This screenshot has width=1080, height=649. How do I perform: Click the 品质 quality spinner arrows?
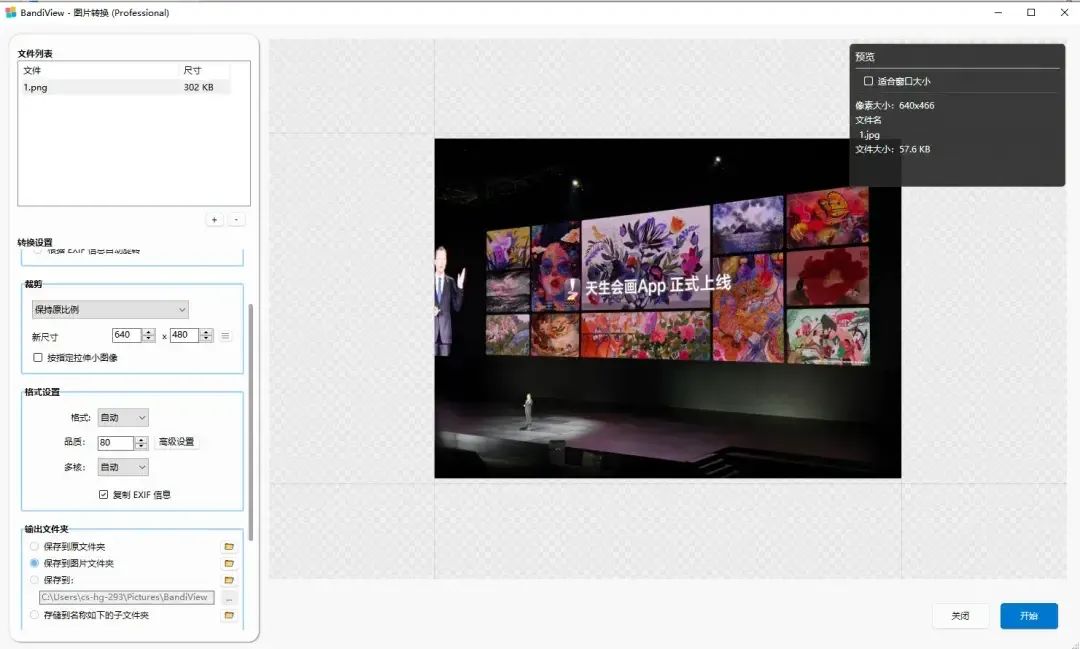(x=141, y=443)
